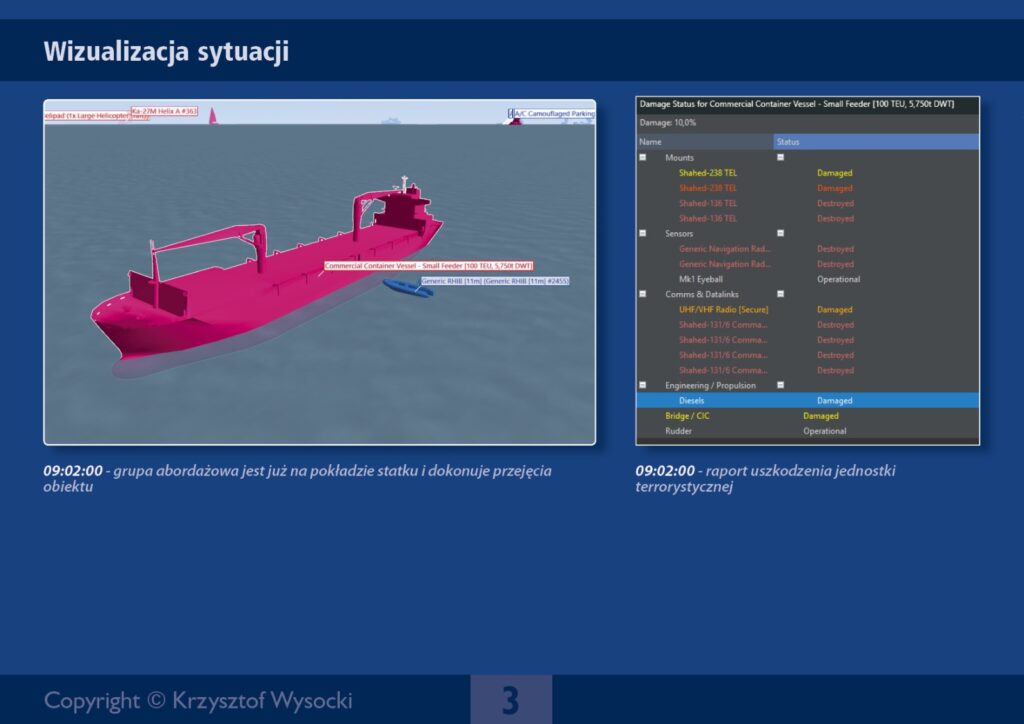
Task: Collapse the Sensors group
Action: point(643,233)
